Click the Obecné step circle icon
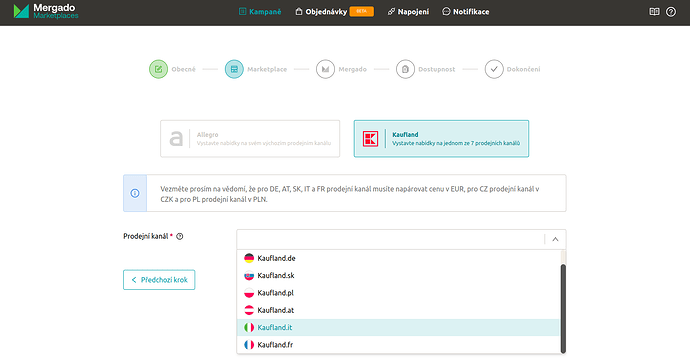This screenshot has width=690, height=362. click(x=158, y=69)
